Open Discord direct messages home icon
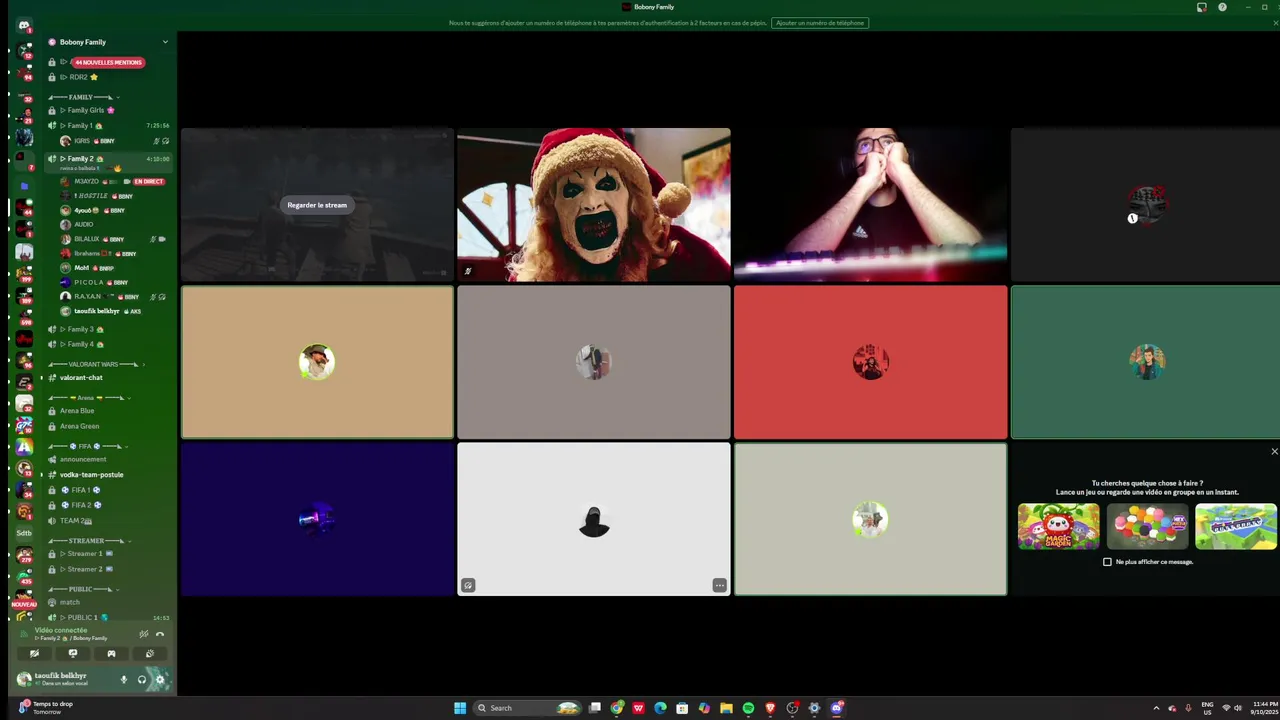Image resolution: width=1280 pixels, height=720 pixels. [x=24, y=26]
